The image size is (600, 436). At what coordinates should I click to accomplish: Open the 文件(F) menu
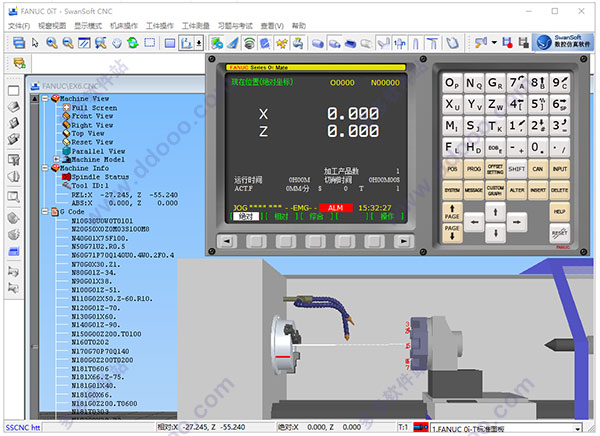coord(19,26)
